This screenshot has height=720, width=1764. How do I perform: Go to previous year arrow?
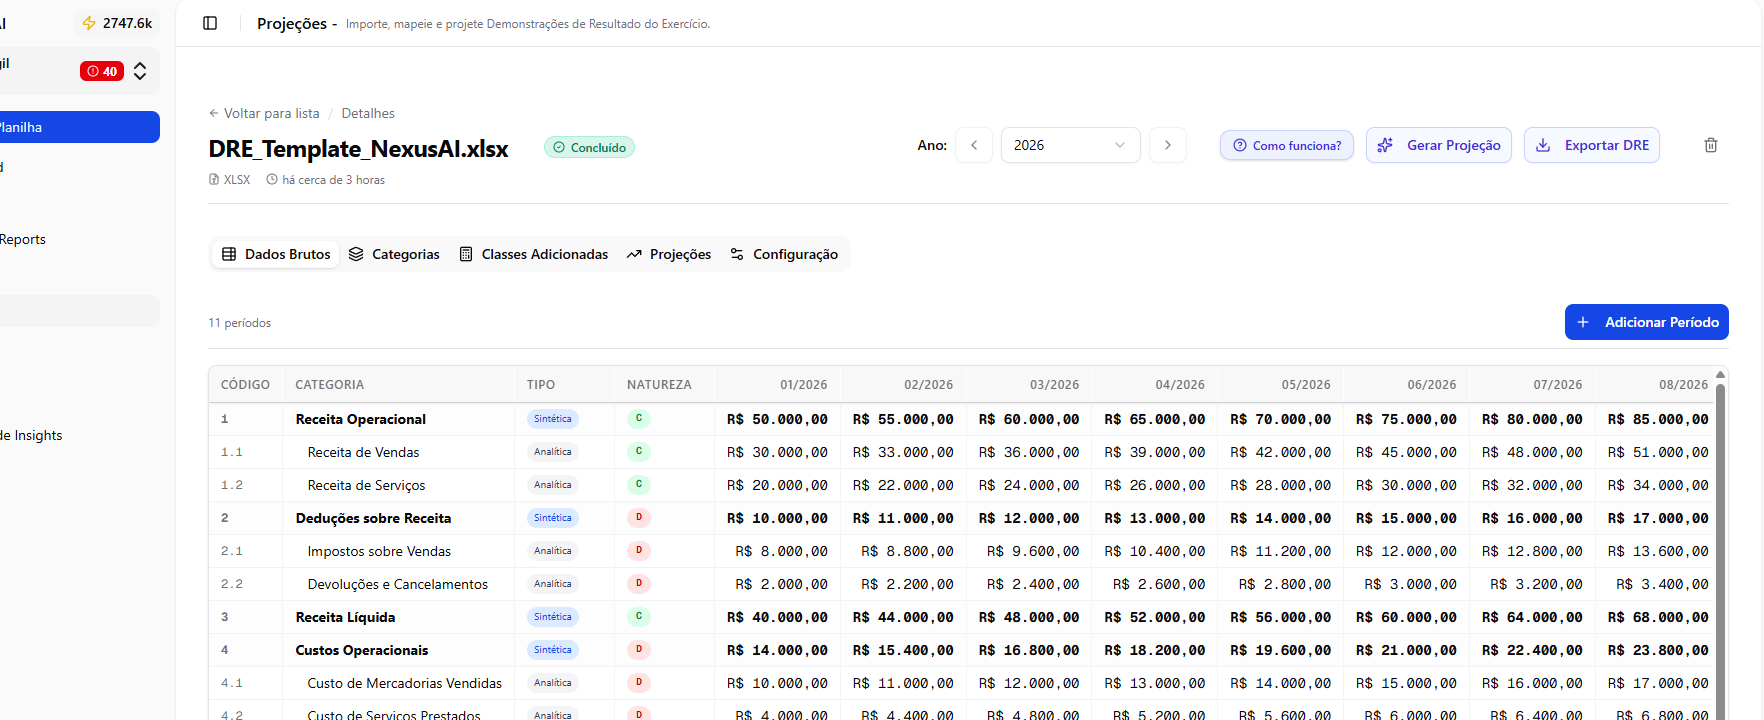click(x=974, y=145)
